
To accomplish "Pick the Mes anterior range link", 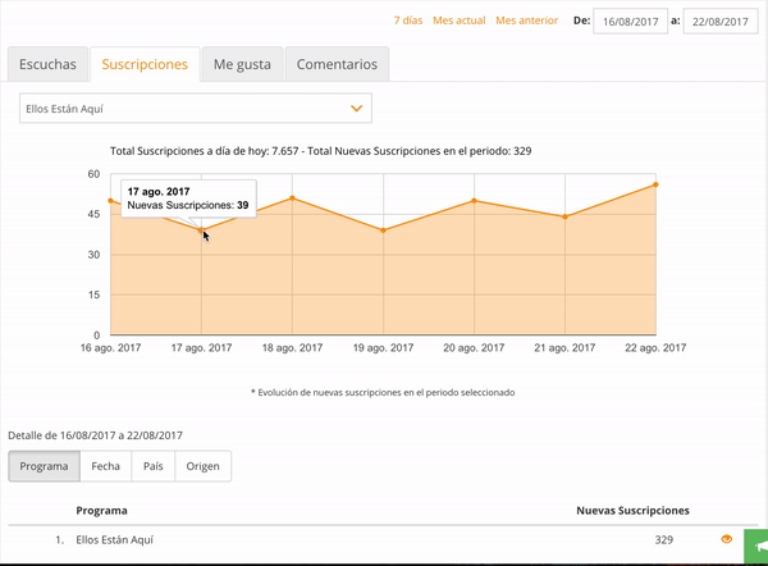I will [x=527, y=21].
